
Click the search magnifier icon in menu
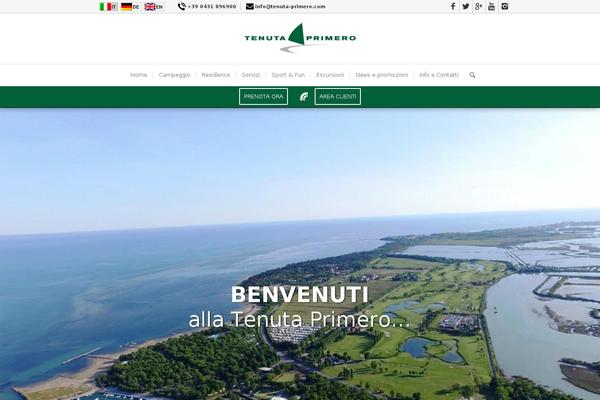(x=473, y=75)
